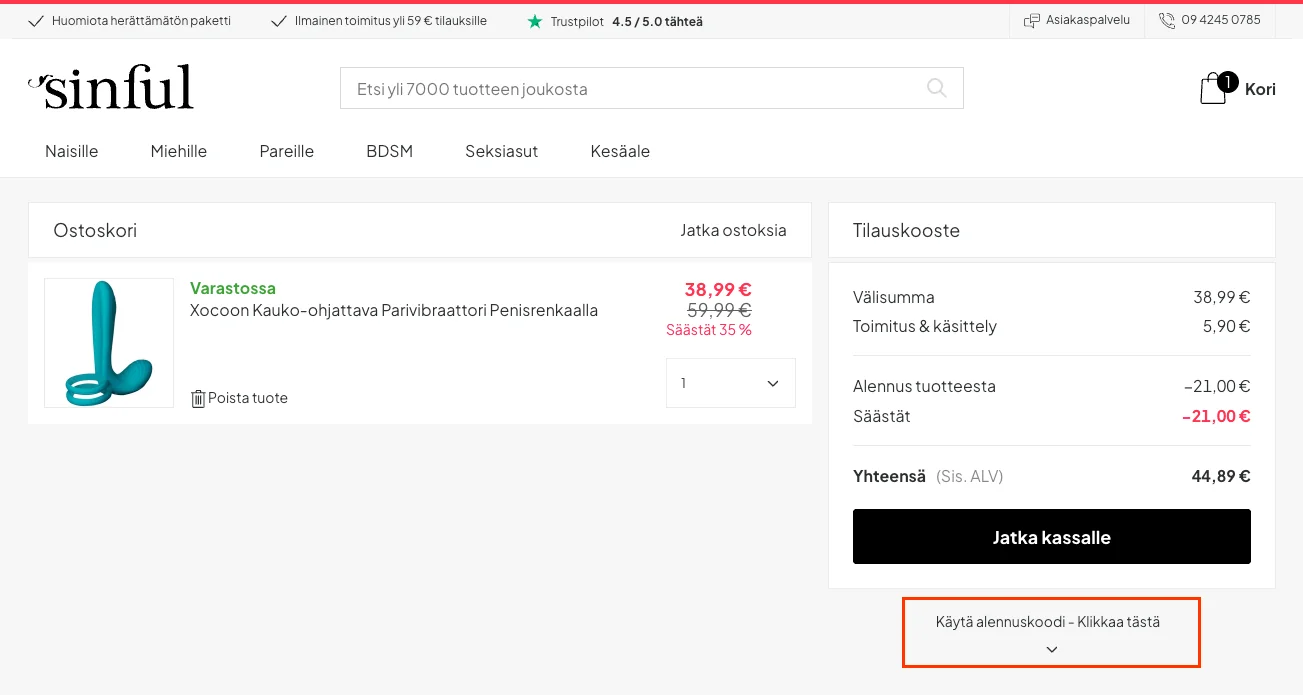This screenshot has height=695, width=1303.
Task: Open the Pareille menu
Action: coord(287,151)
